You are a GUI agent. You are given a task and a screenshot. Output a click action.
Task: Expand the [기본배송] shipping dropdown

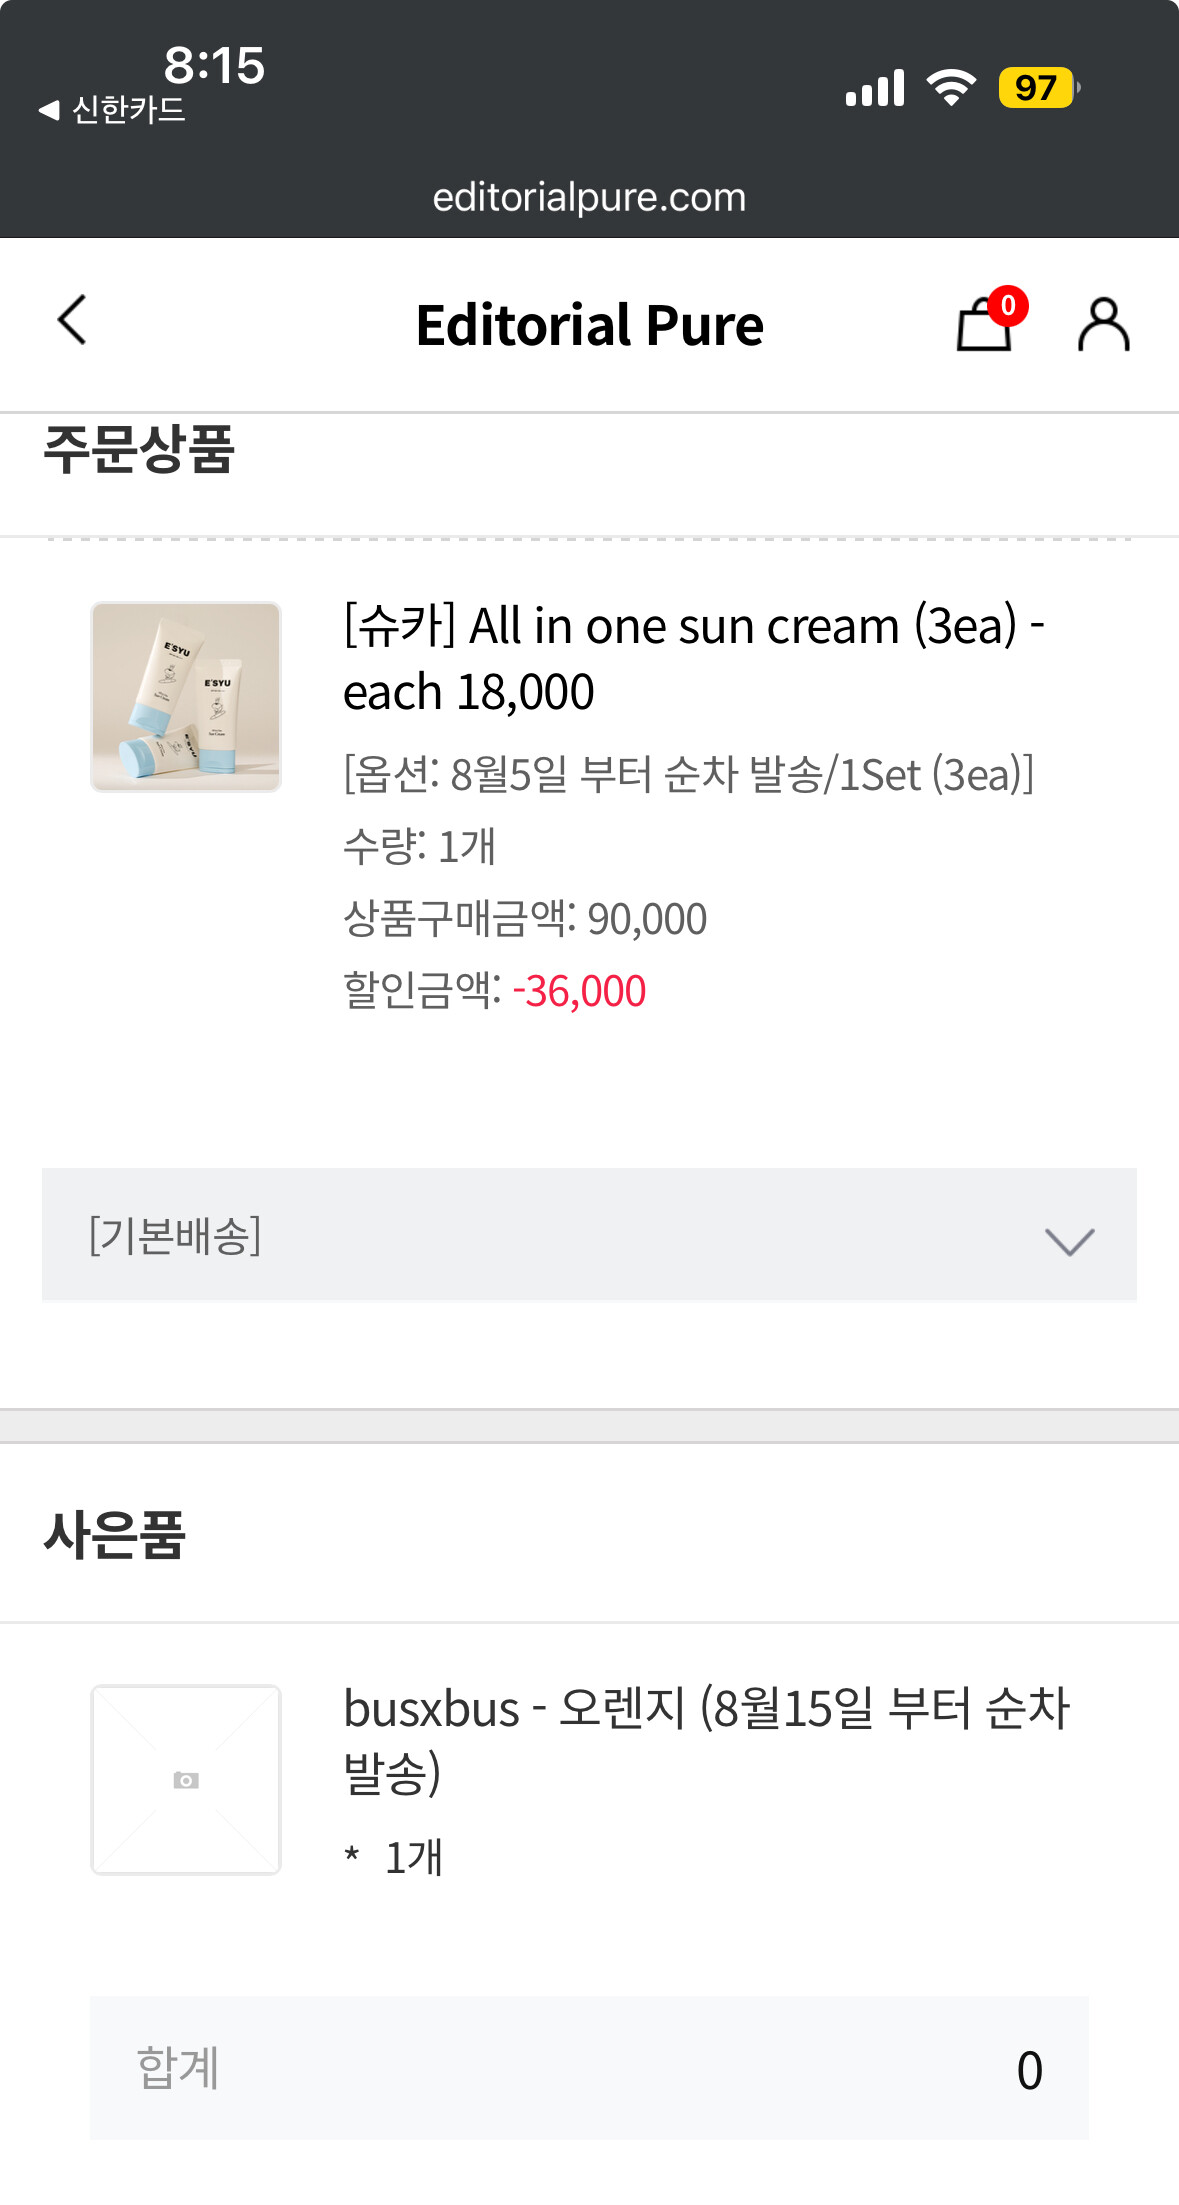[588, 1235]
